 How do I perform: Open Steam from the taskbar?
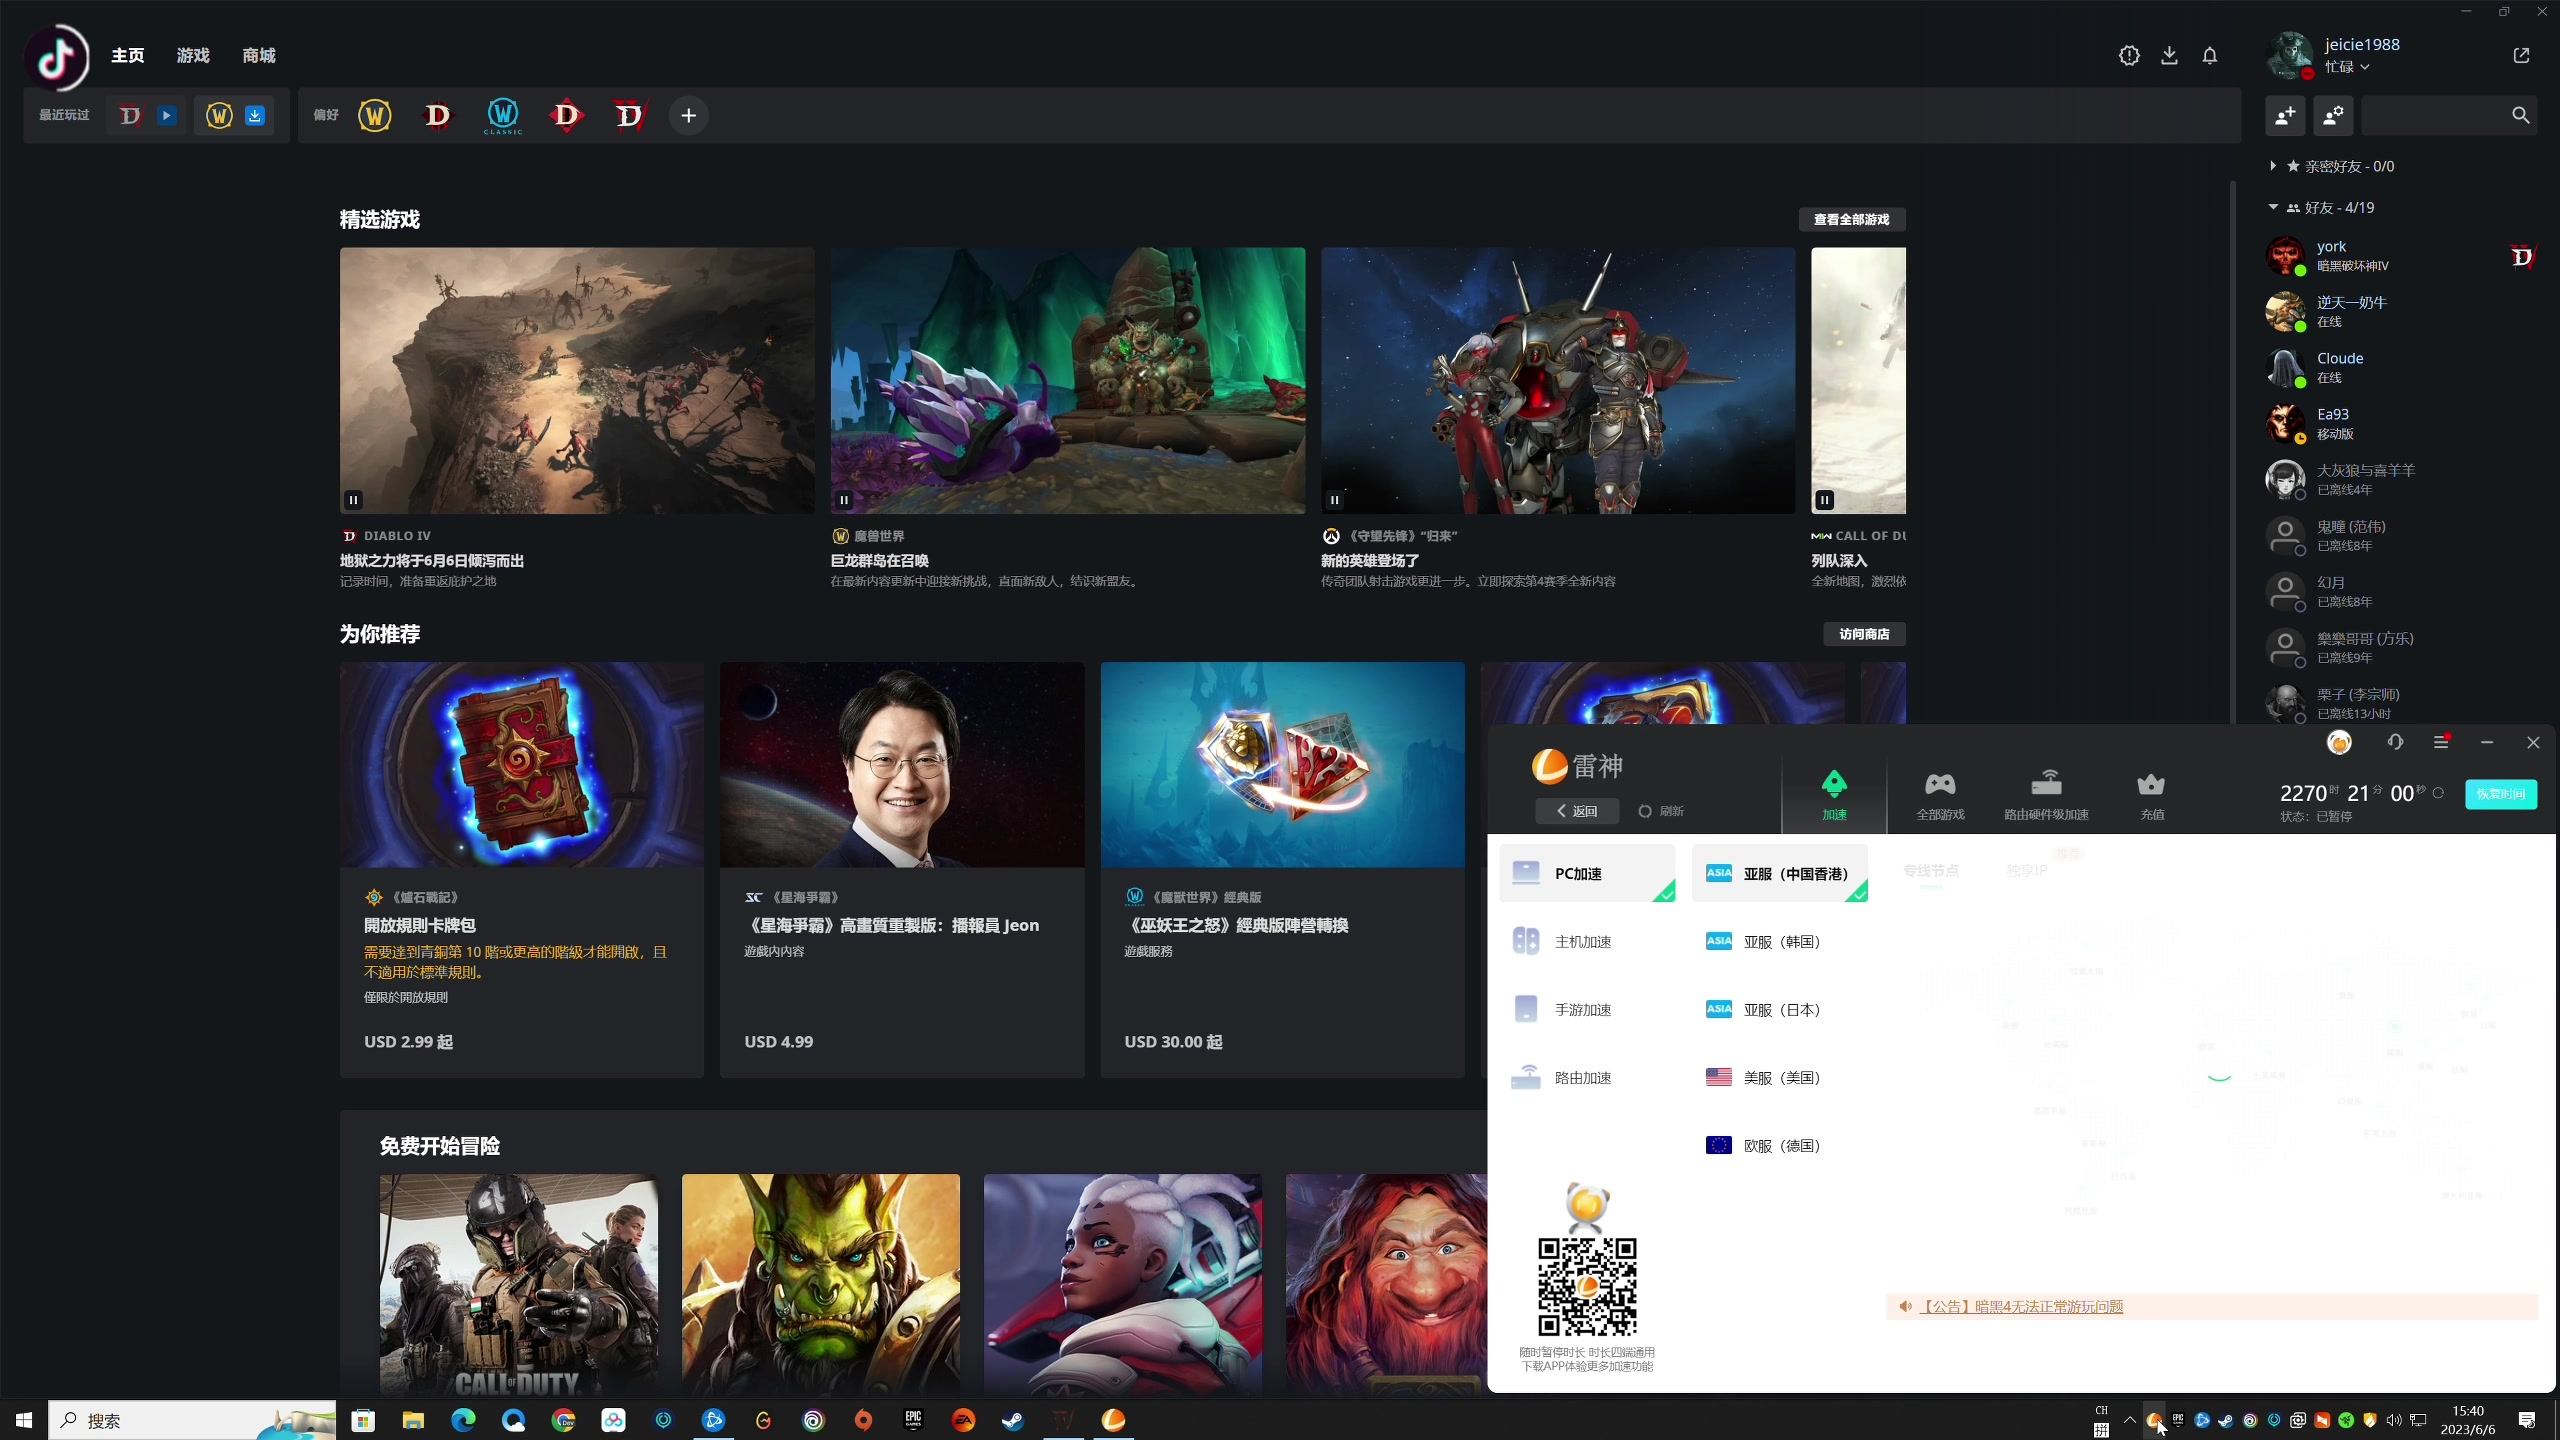[1013, 1420]
